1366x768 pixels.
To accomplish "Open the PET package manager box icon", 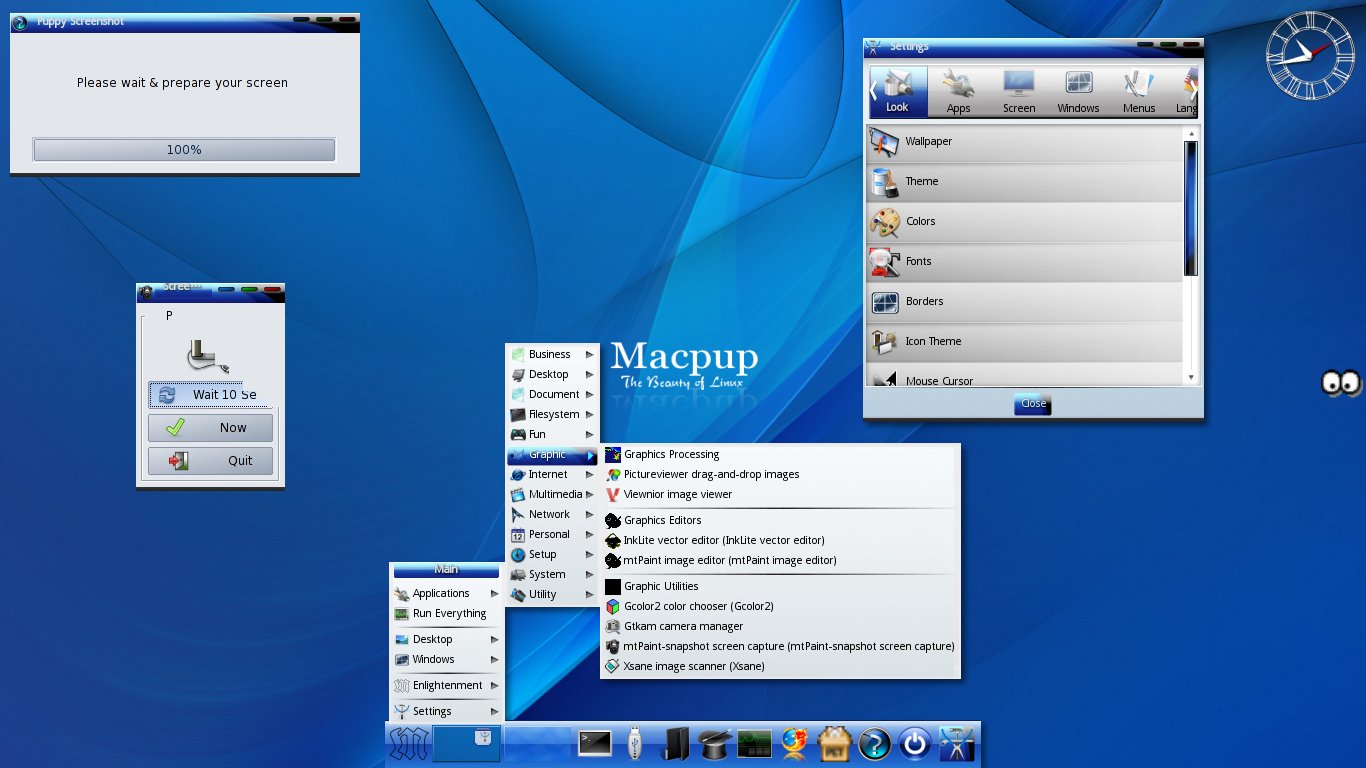I will pyautogui.click(x=835, y=744).
